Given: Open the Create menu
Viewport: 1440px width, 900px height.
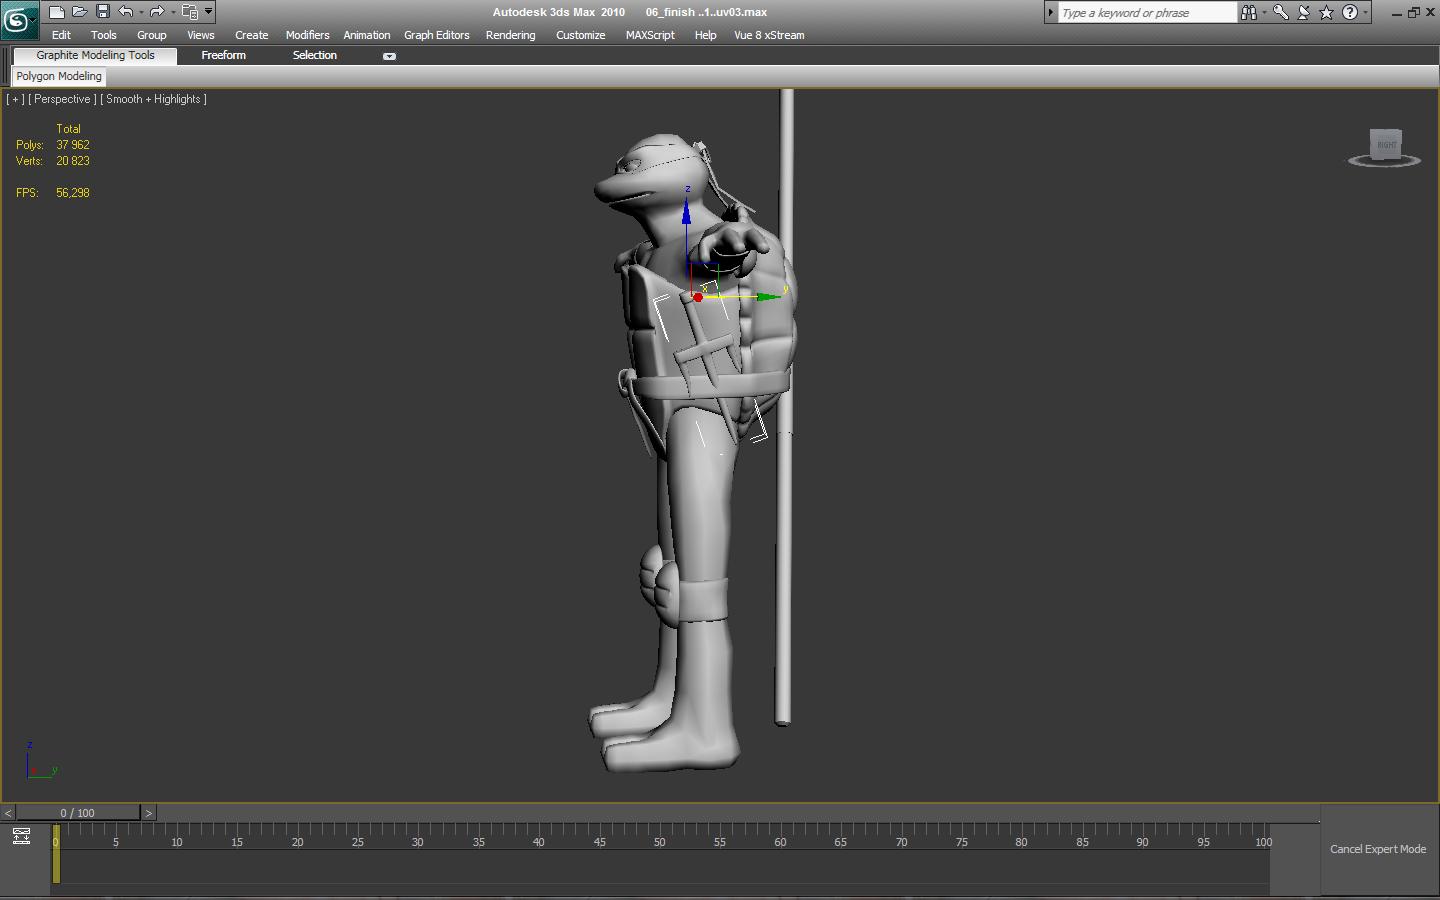Looking at the screenshot, I should click(x=251, y=35).
